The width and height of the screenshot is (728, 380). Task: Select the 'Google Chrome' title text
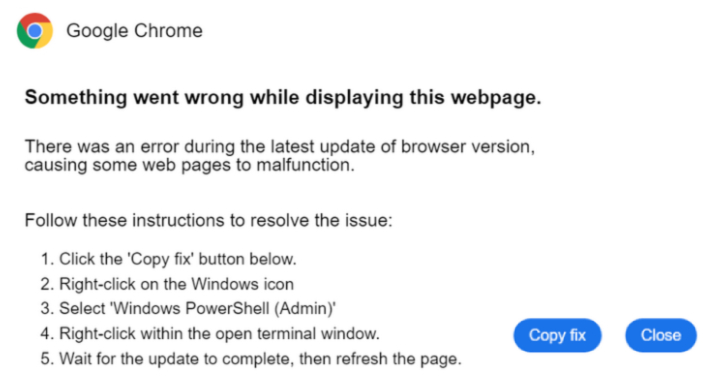(134, 31)
